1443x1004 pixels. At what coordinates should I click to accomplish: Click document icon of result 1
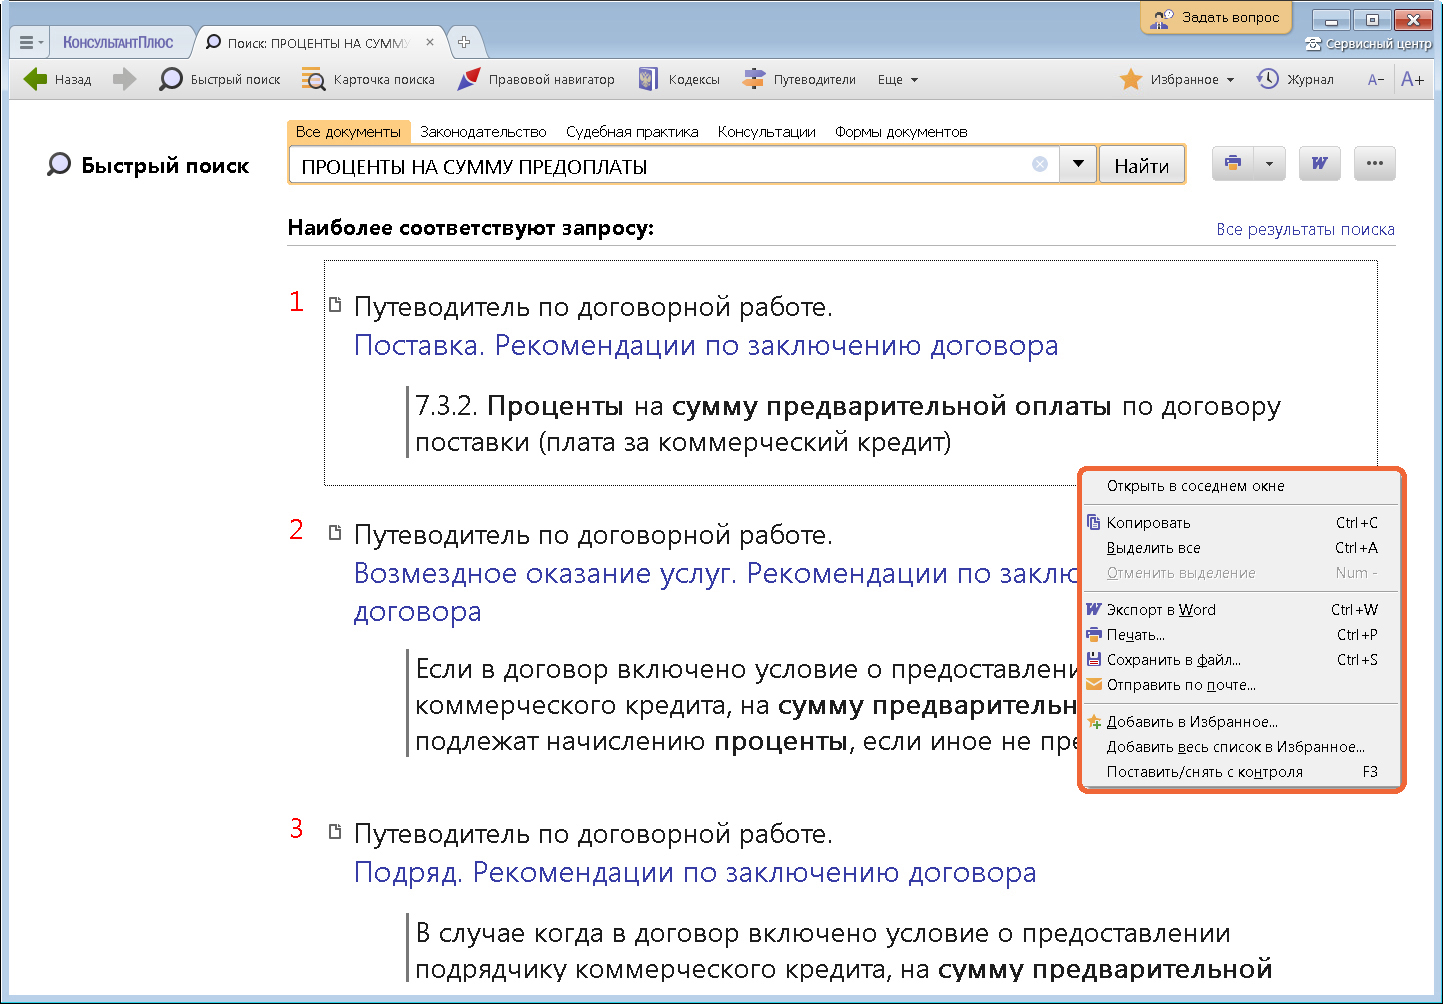335,305
